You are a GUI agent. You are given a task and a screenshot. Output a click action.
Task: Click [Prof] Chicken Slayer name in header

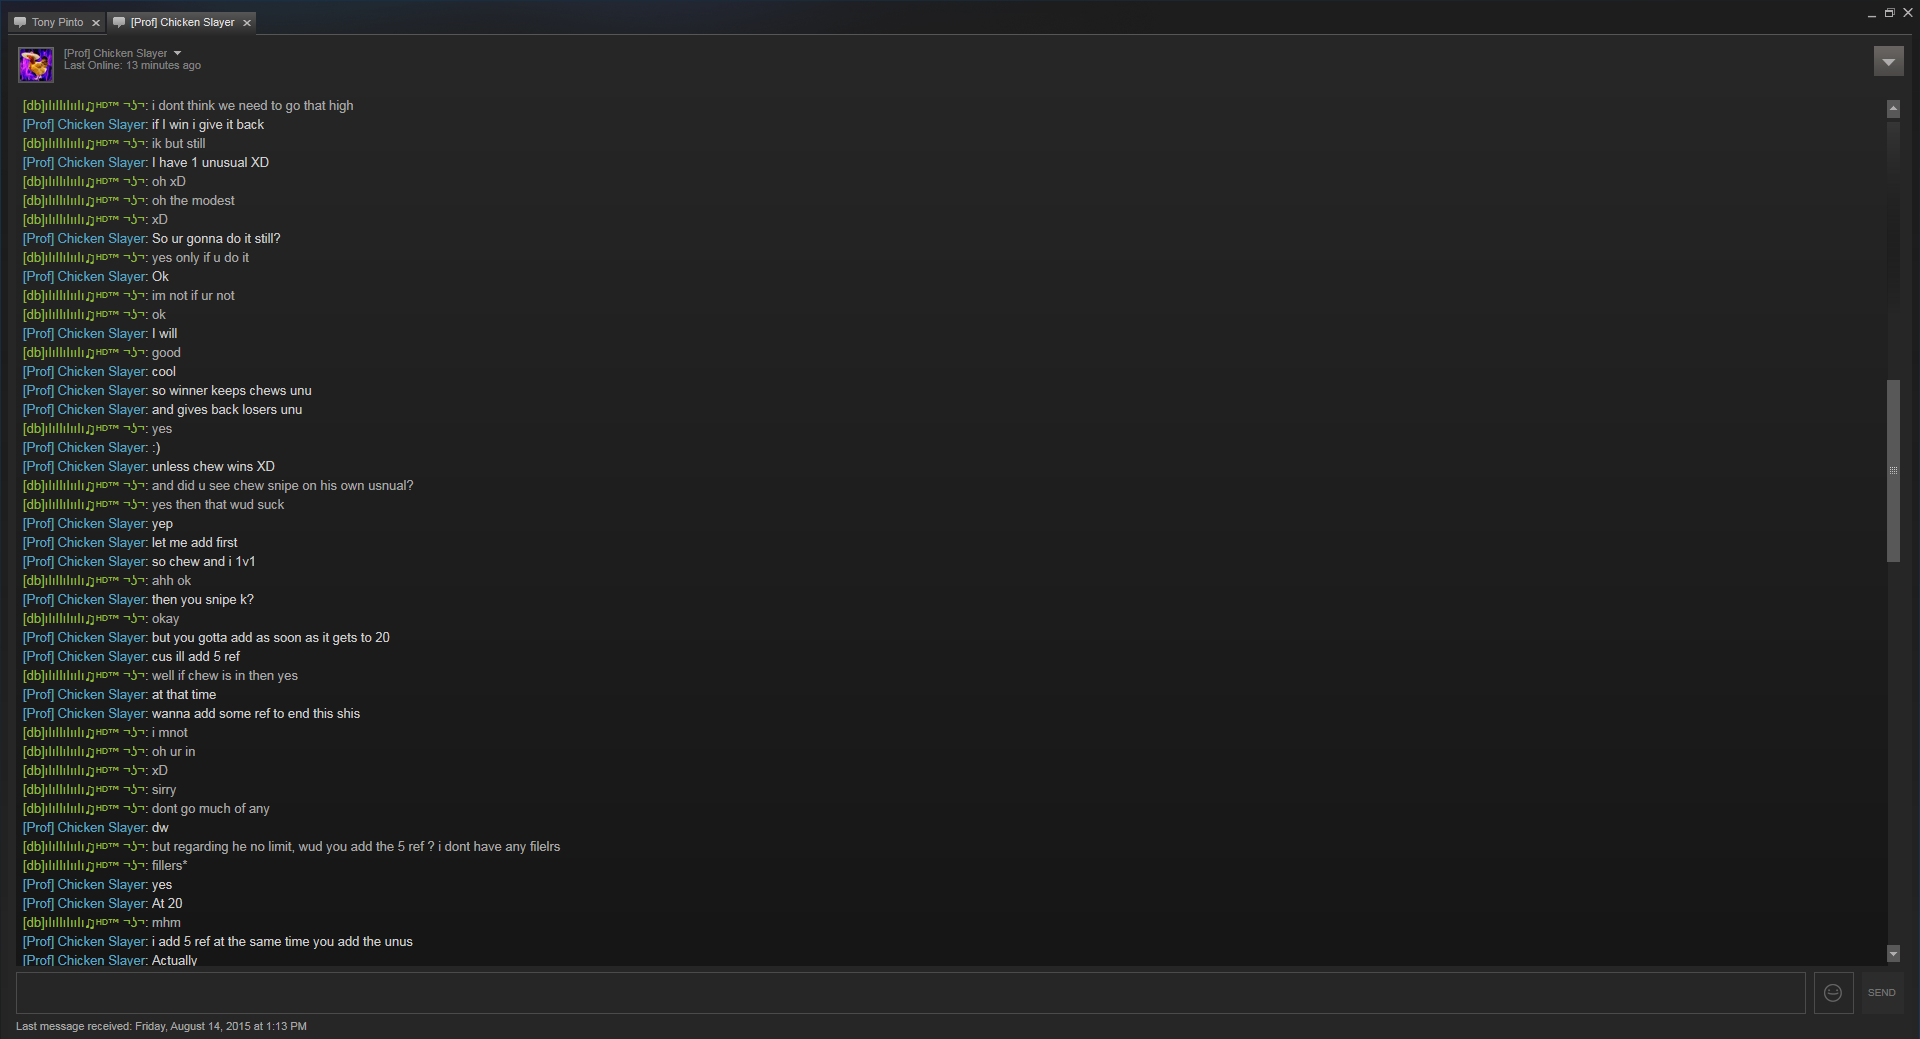click(116, 53)
